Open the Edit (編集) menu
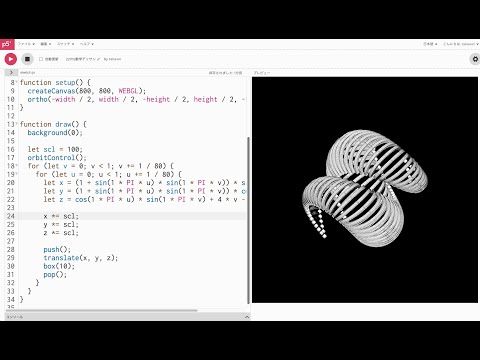Viewport: 480px width, 360px height. coord(46,44)
